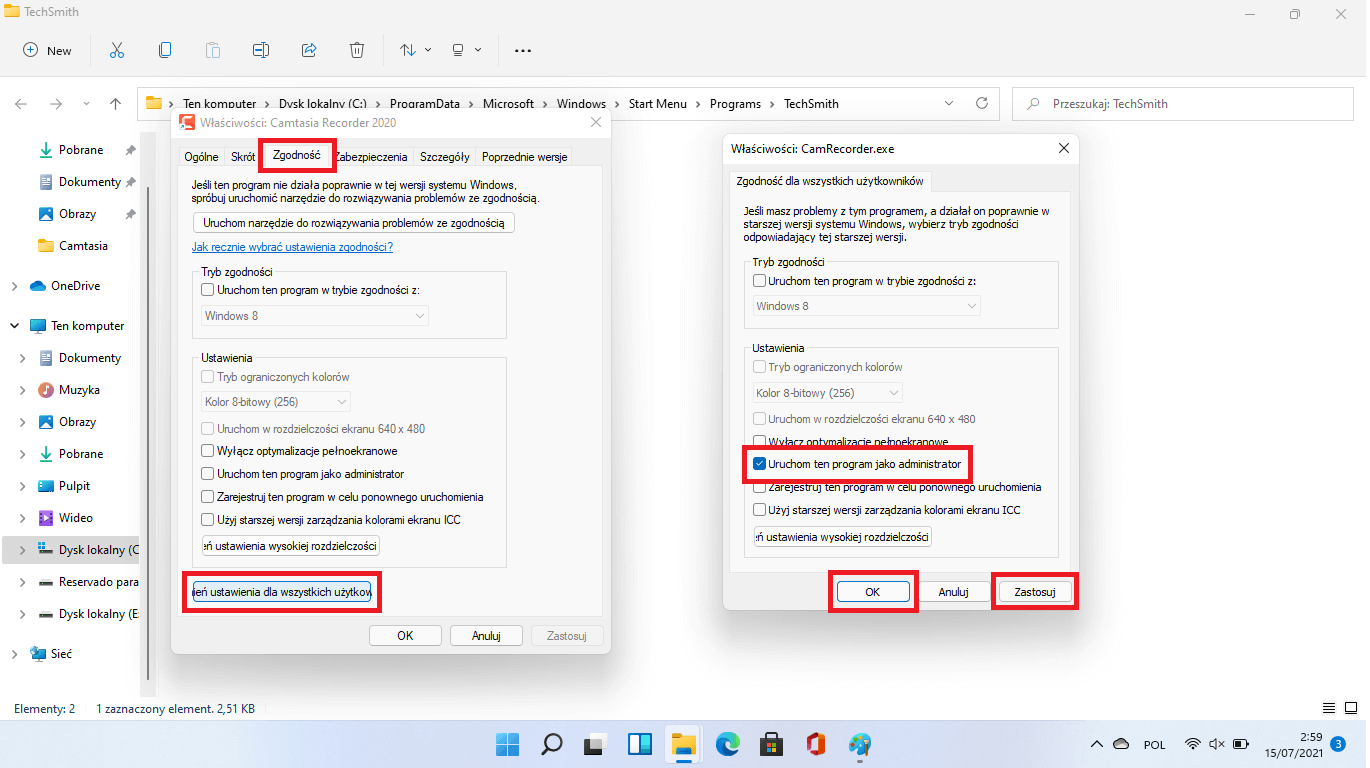The height and width of the screenshot is (768, 1370).
Task: Expand Muzyka under Ten komputer
Action: tap(23, 390)
